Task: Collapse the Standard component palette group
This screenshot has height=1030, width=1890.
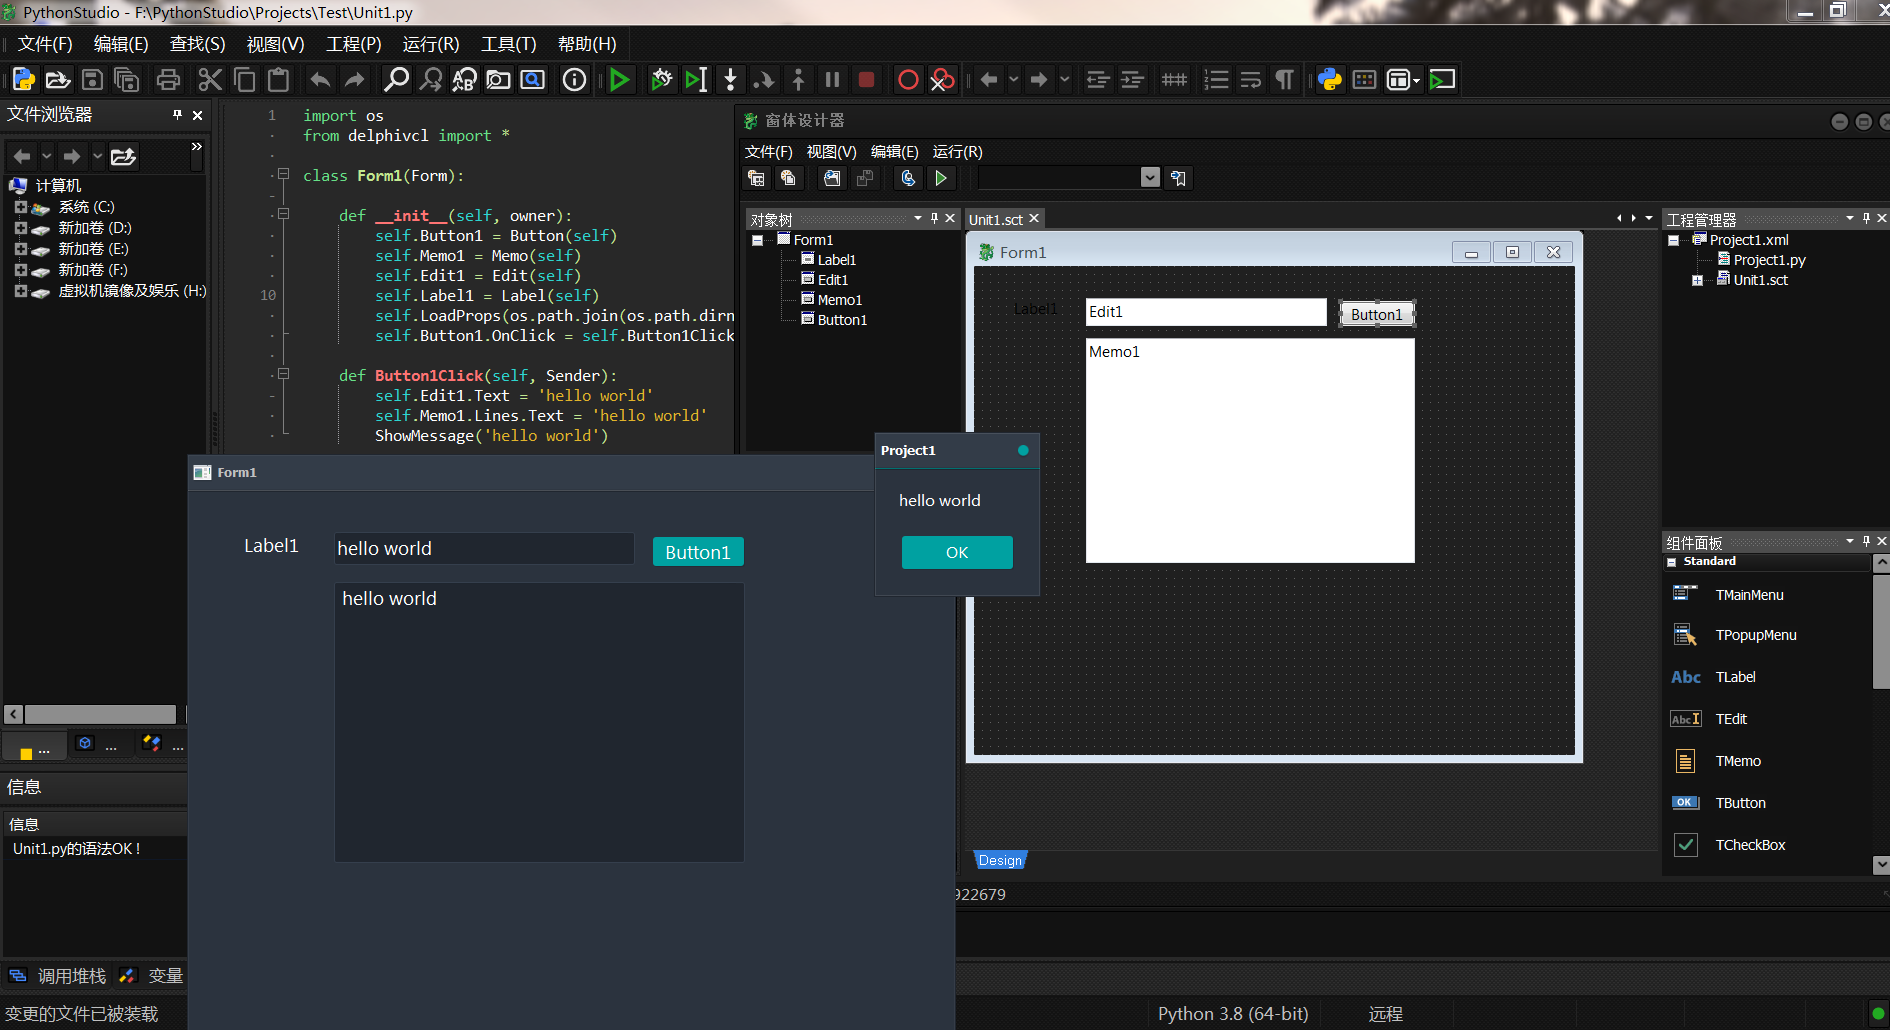Action: coord(1672,562)
